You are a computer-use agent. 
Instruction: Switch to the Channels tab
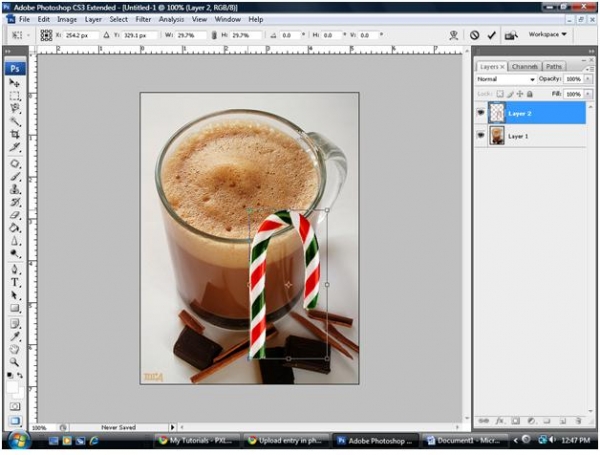click(525, 67)
